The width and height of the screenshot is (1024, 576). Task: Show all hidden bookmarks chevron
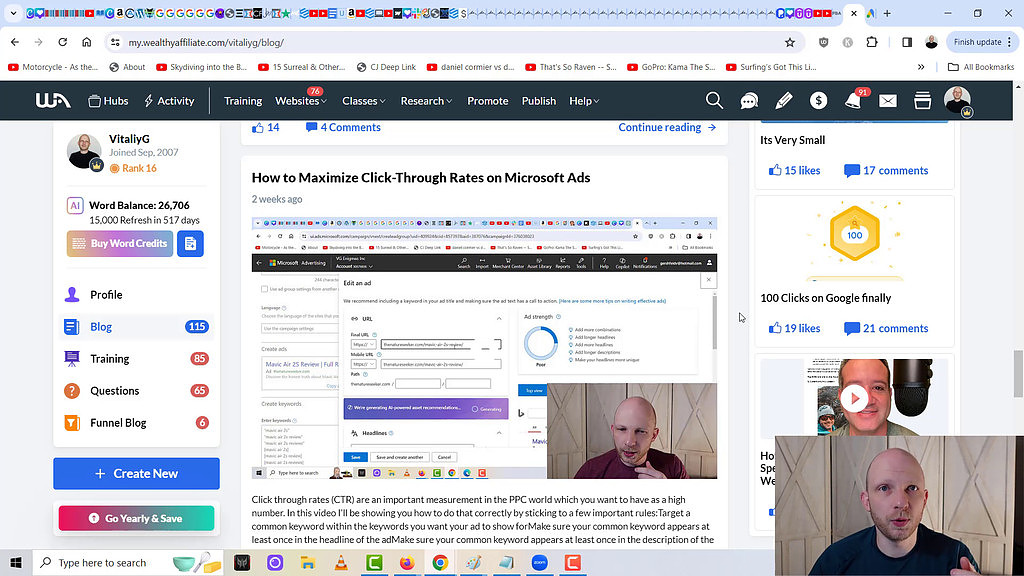[921, 67]
